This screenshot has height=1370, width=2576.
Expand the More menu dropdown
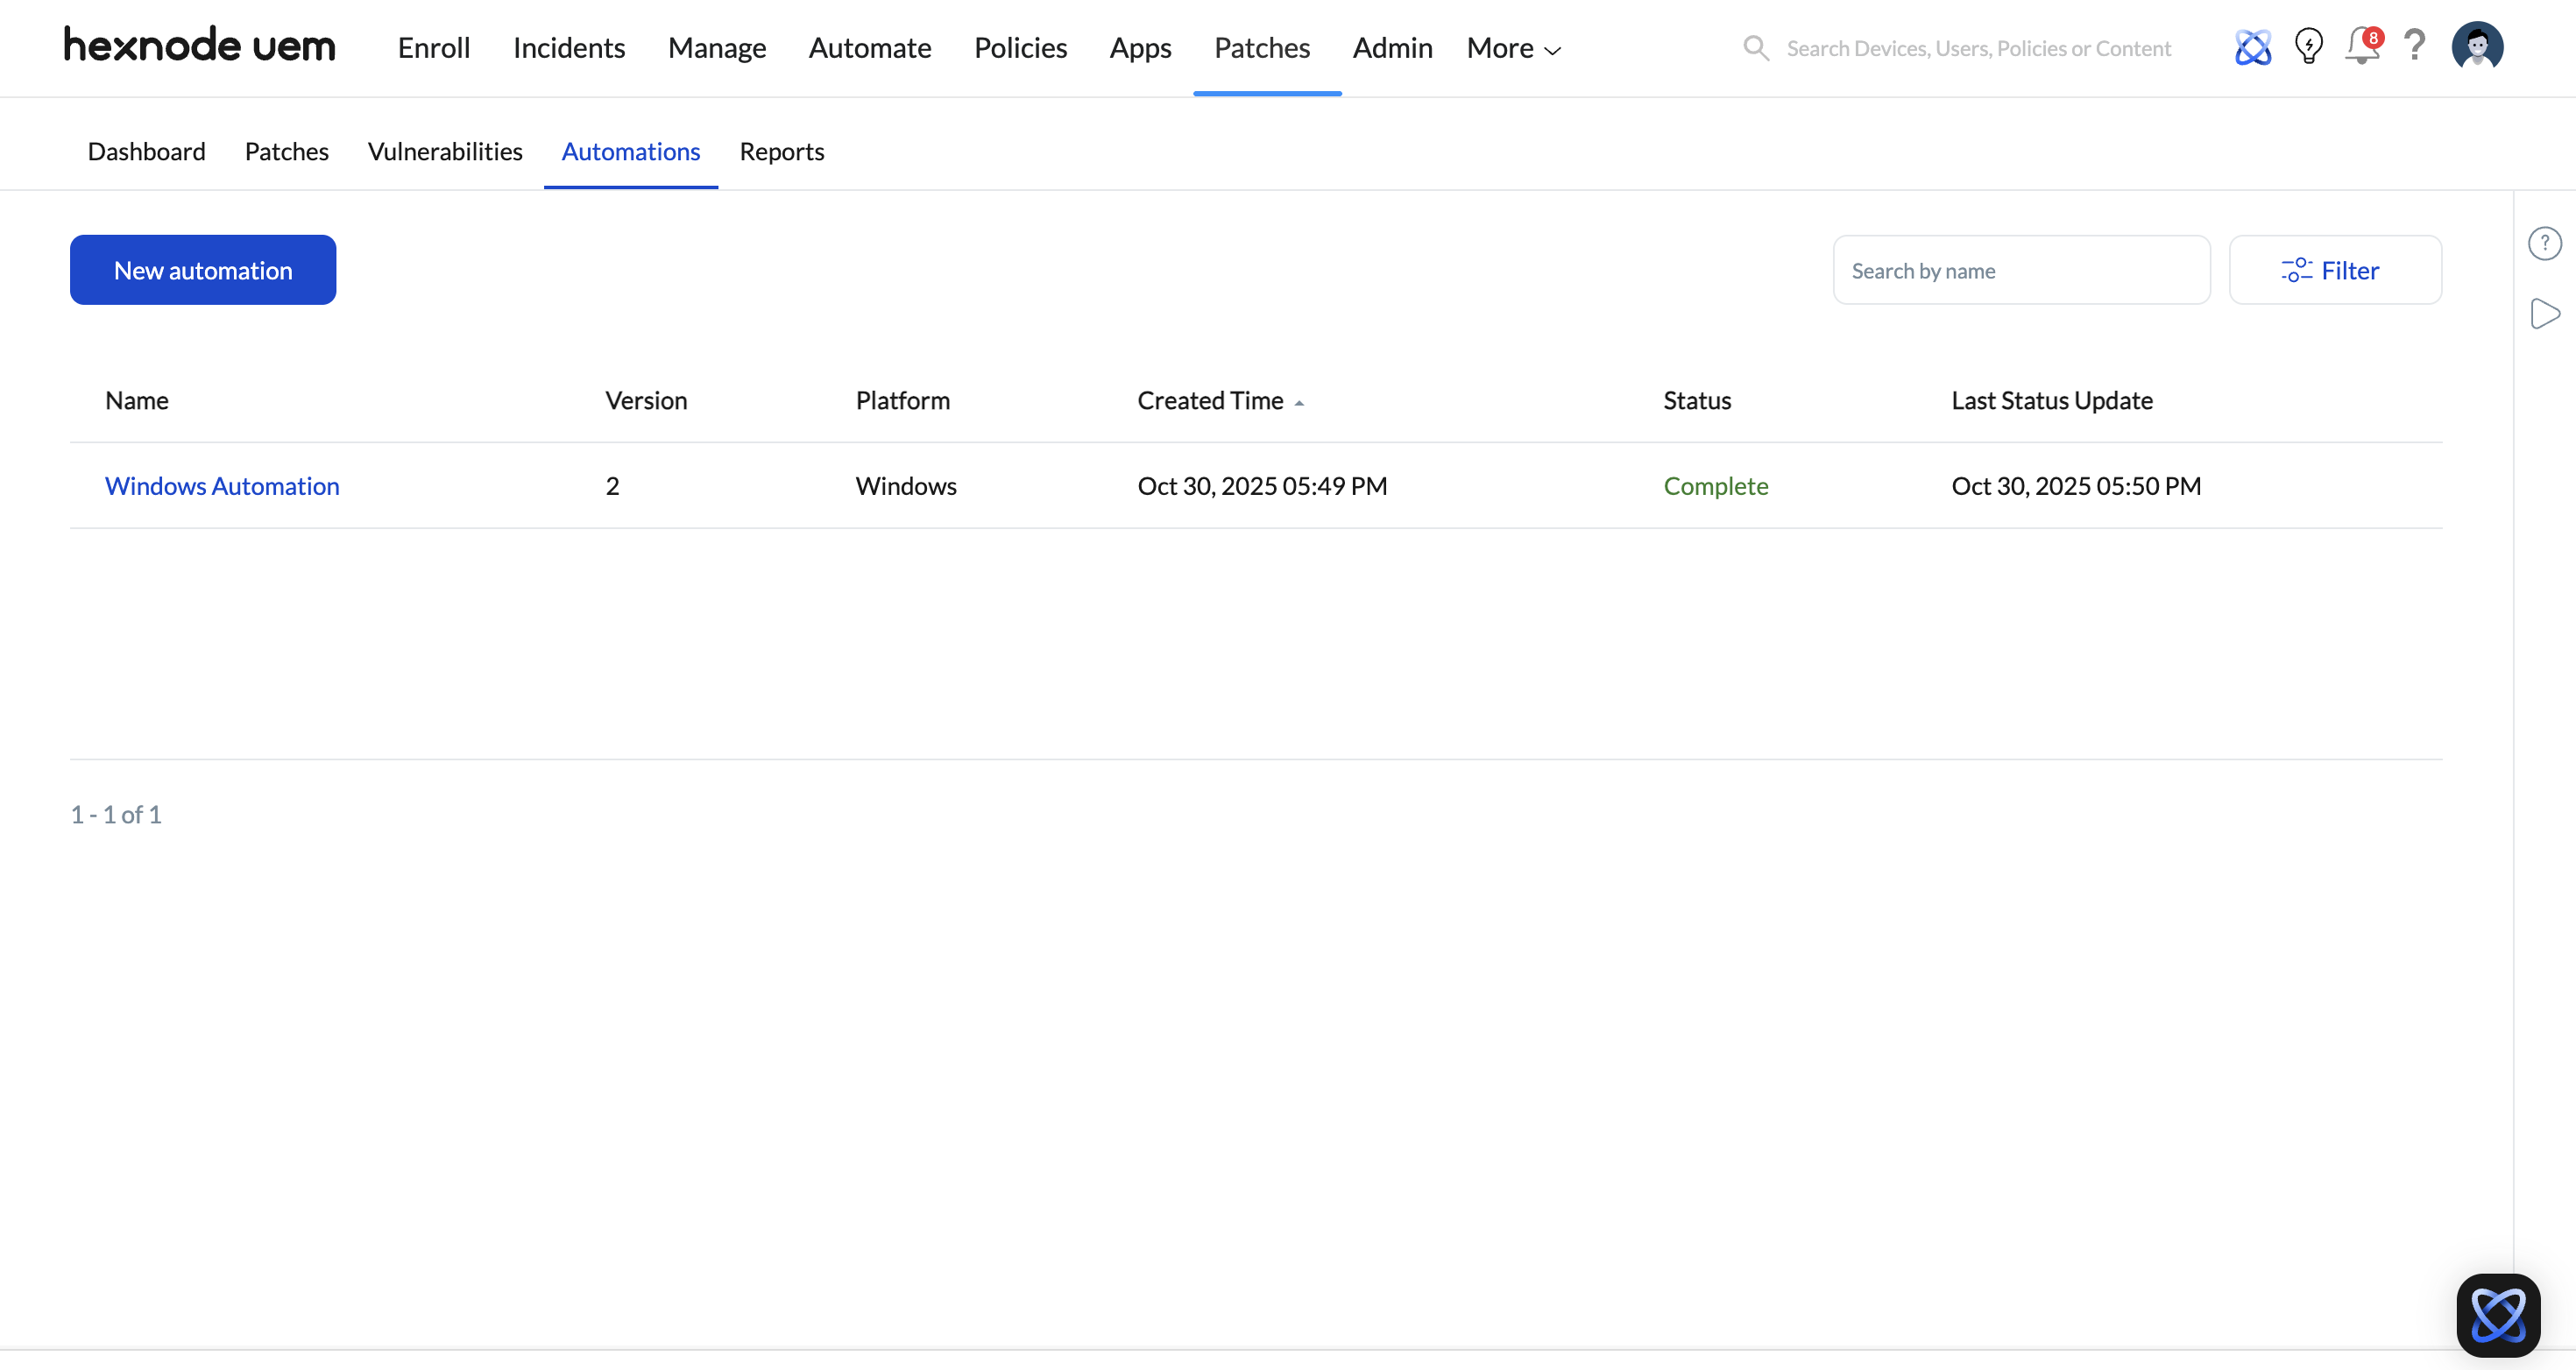point(1513,48)
